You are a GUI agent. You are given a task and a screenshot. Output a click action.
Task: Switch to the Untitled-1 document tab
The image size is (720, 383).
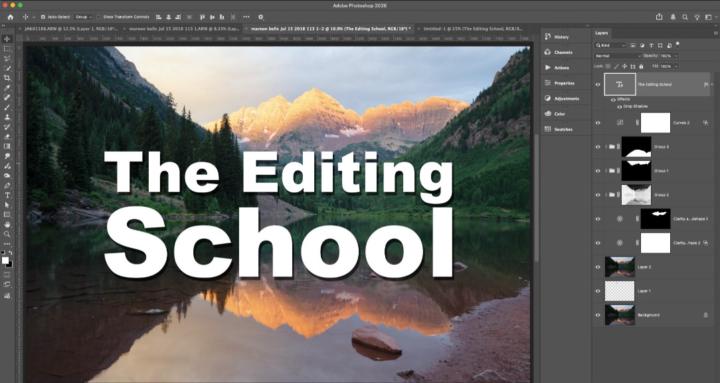pyautogui.click(x=472, y=28)
